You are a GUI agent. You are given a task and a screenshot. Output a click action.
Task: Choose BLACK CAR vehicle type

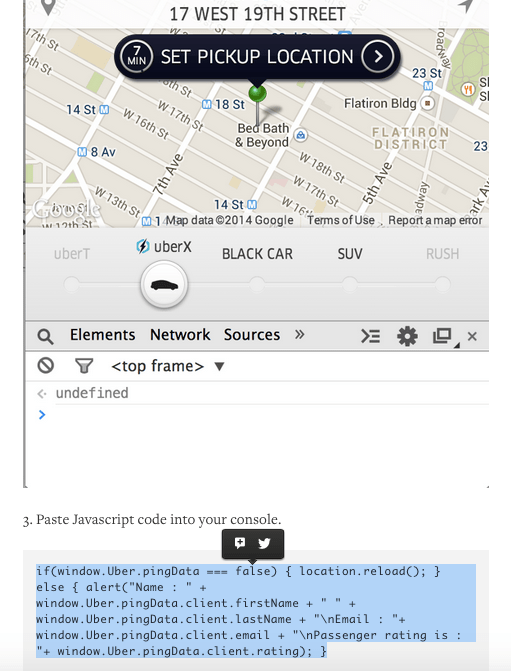tap(257, 254)
